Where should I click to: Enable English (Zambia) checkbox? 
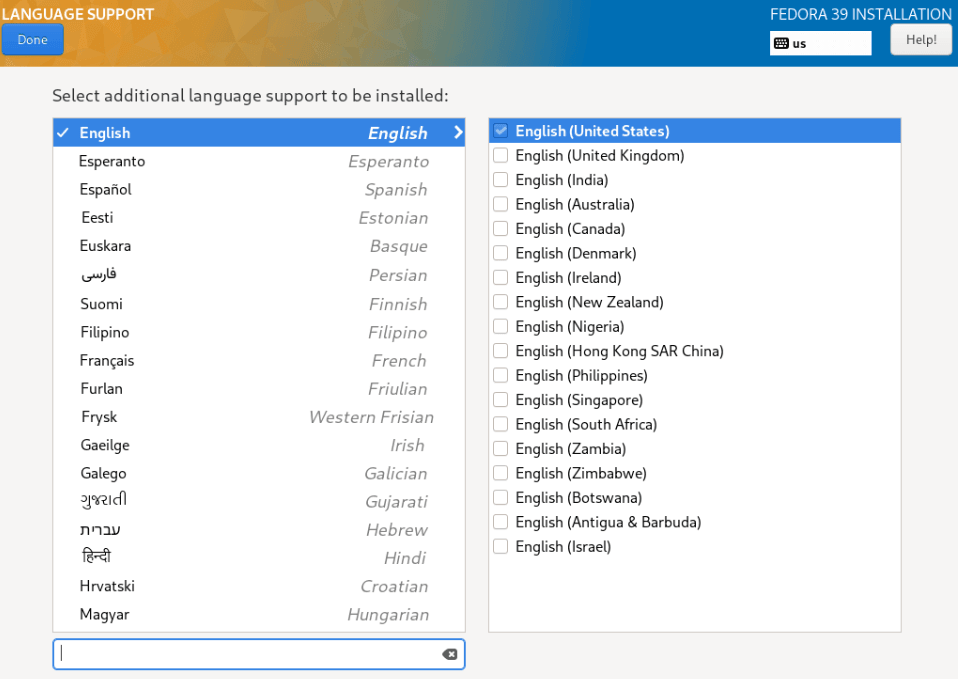coord(501,449)
